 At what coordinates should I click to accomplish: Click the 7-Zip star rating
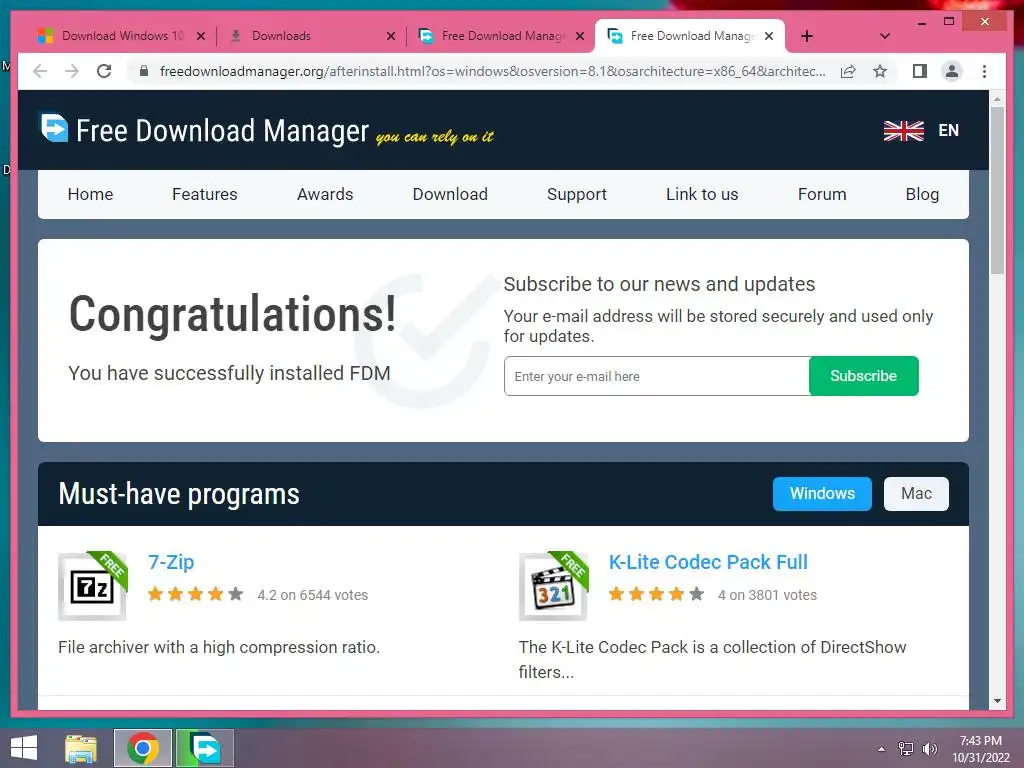pos(195,594)
